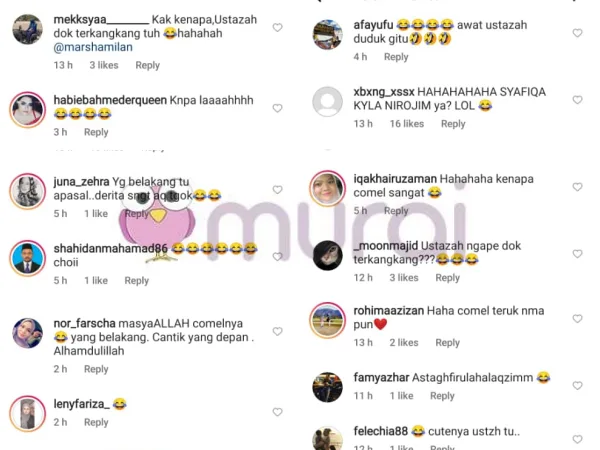Like iqakhairuzaman's comment via the heart
The height and width of the screenshot is (450, 600).
pyautogui.click(x=577, y=187)
